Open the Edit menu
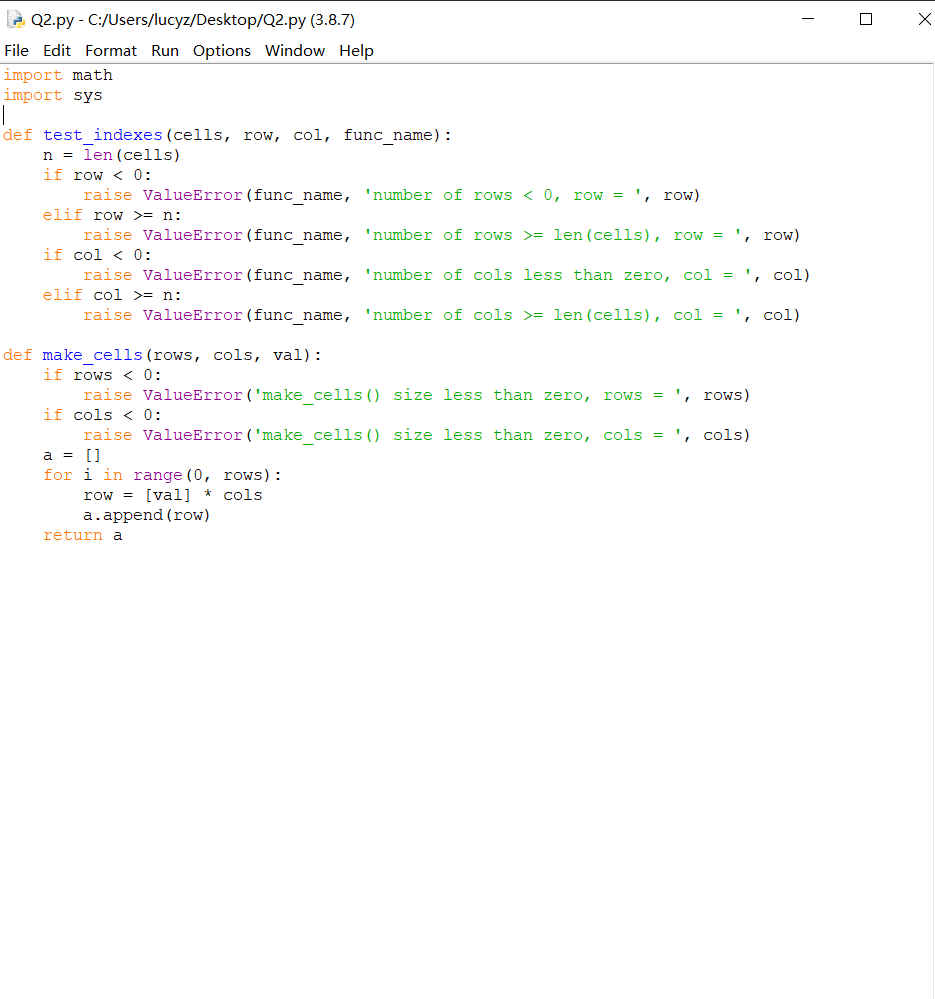 click(57, 51)
